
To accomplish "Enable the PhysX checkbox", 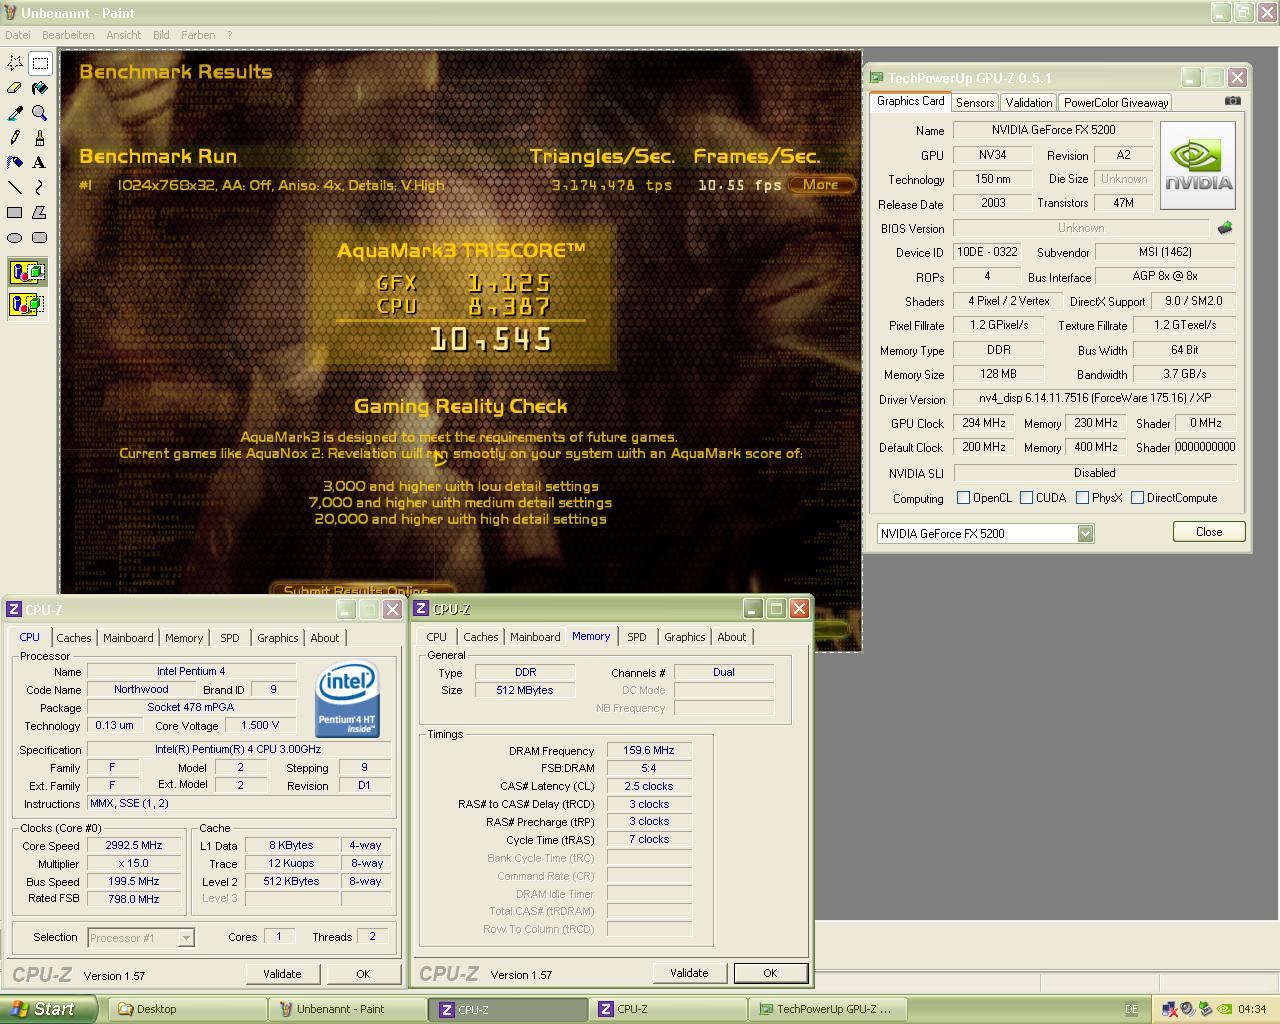I will coord(1082,498).
